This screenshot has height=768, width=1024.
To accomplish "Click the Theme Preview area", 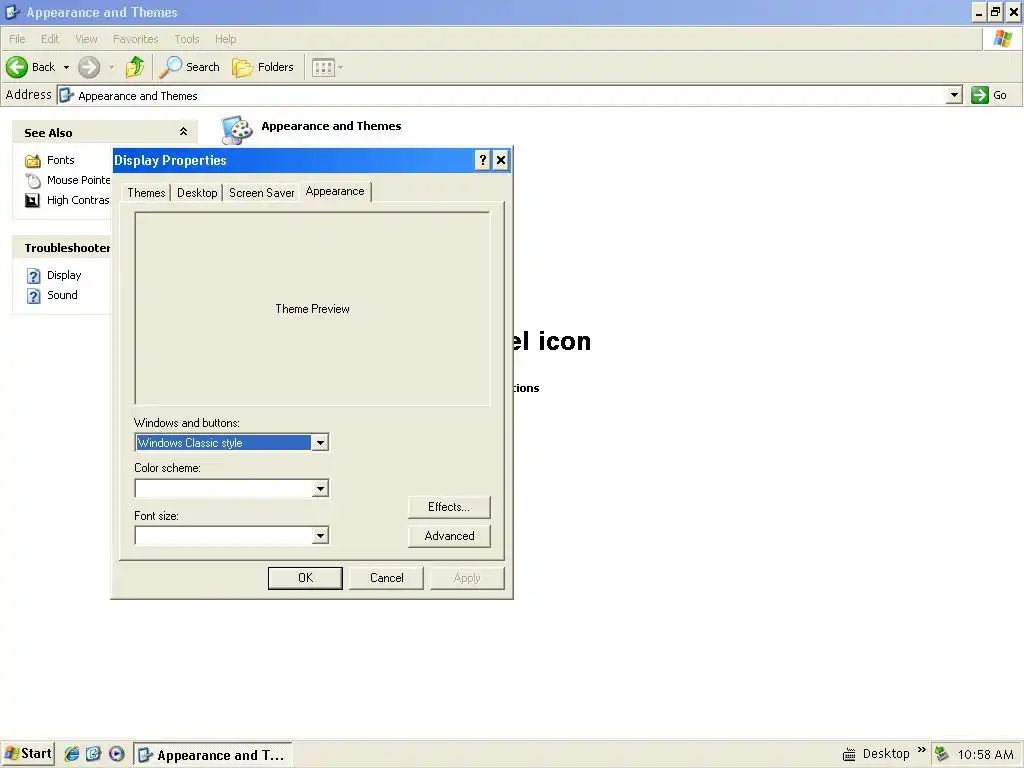I will click(x=312, y=309).
